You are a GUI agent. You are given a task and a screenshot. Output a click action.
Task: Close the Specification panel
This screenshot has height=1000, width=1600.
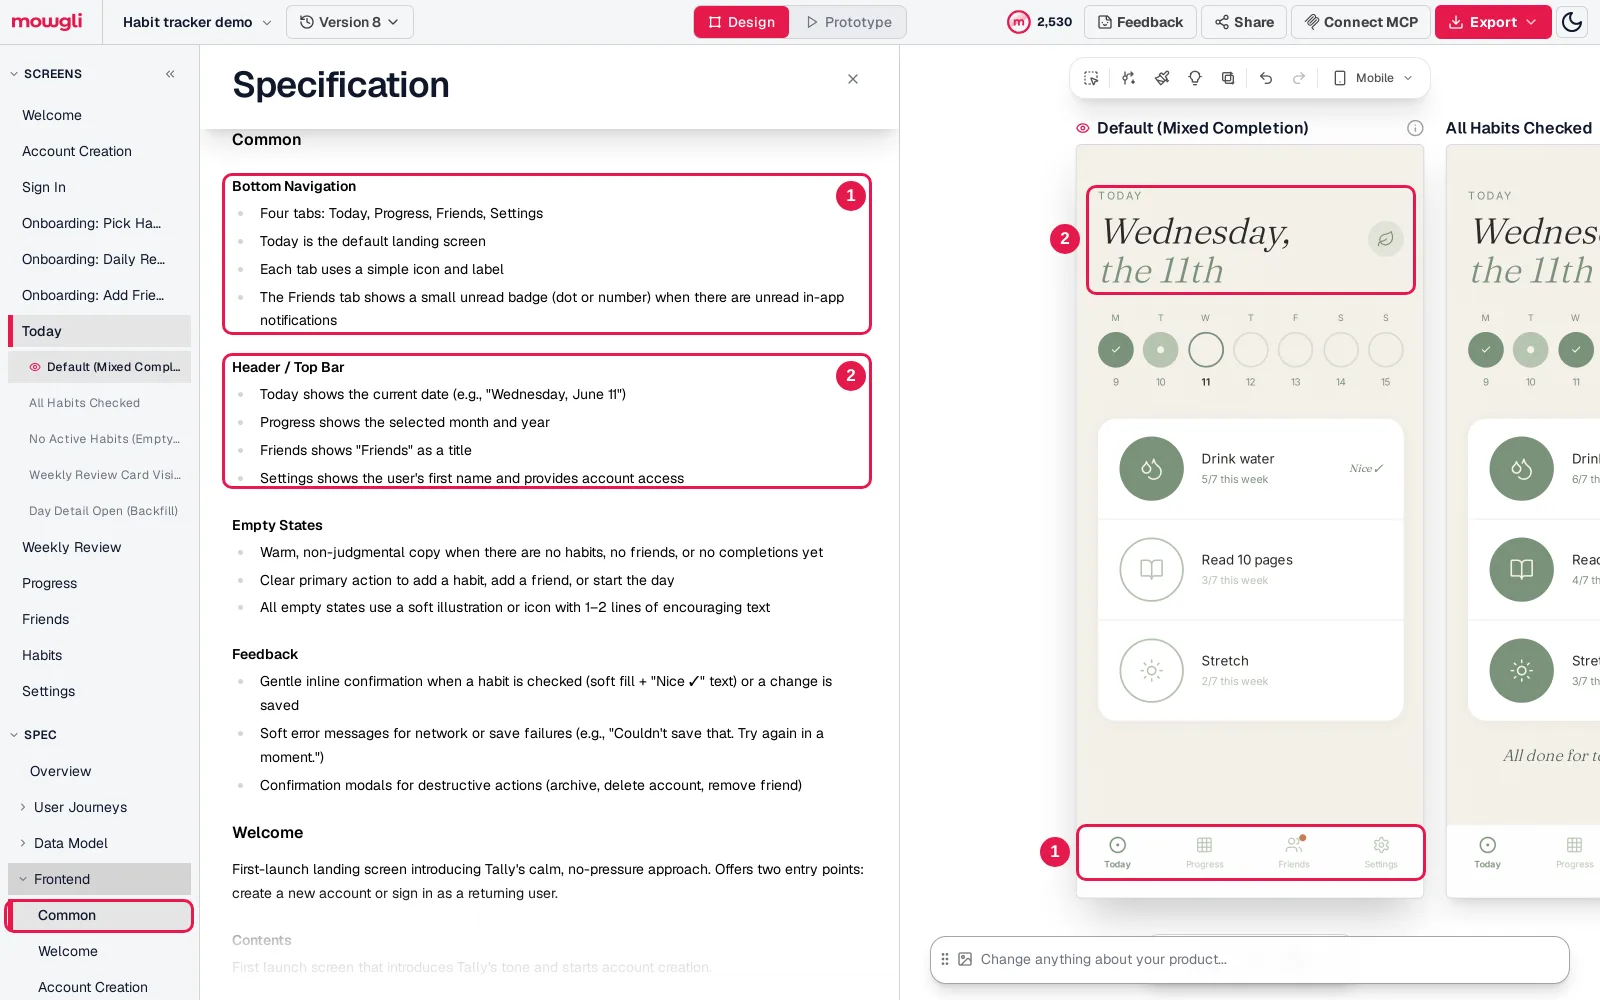click(853, 79)
